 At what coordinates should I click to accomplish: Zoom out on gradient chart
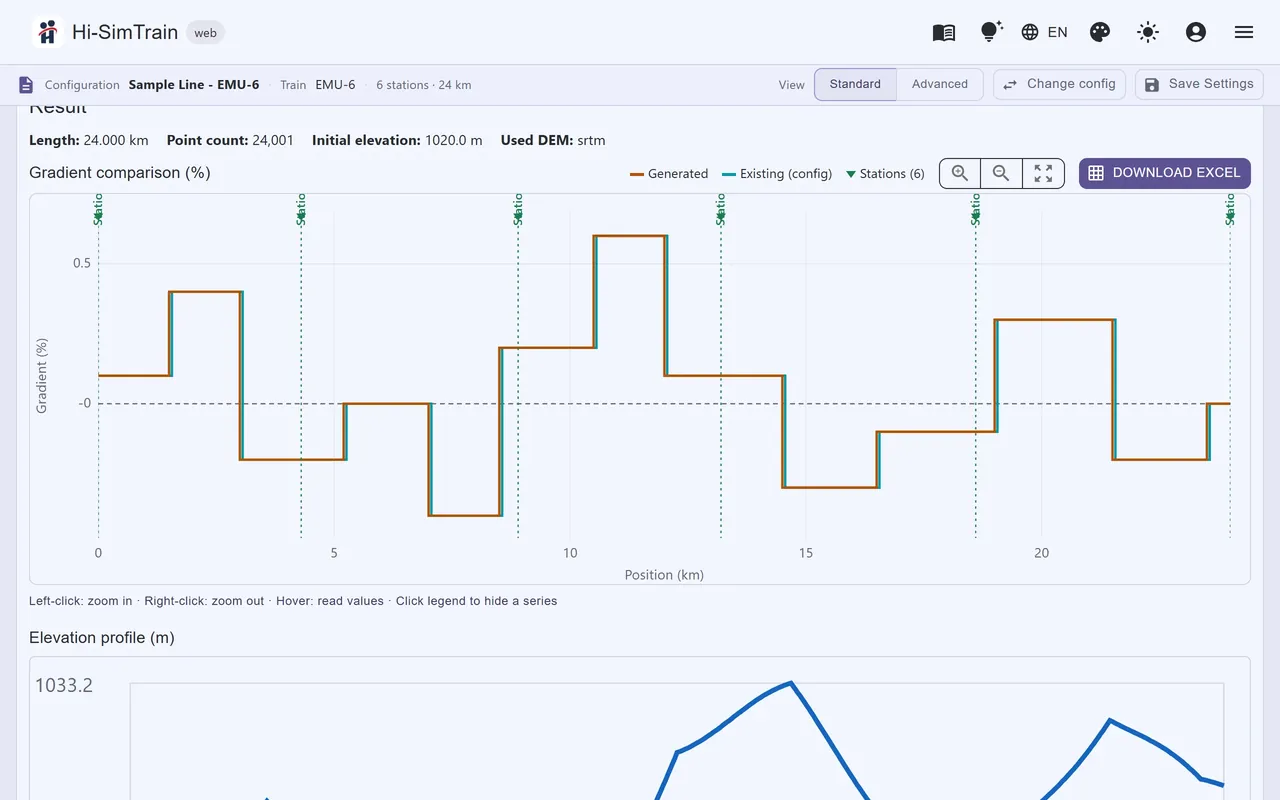[1001, 173]
